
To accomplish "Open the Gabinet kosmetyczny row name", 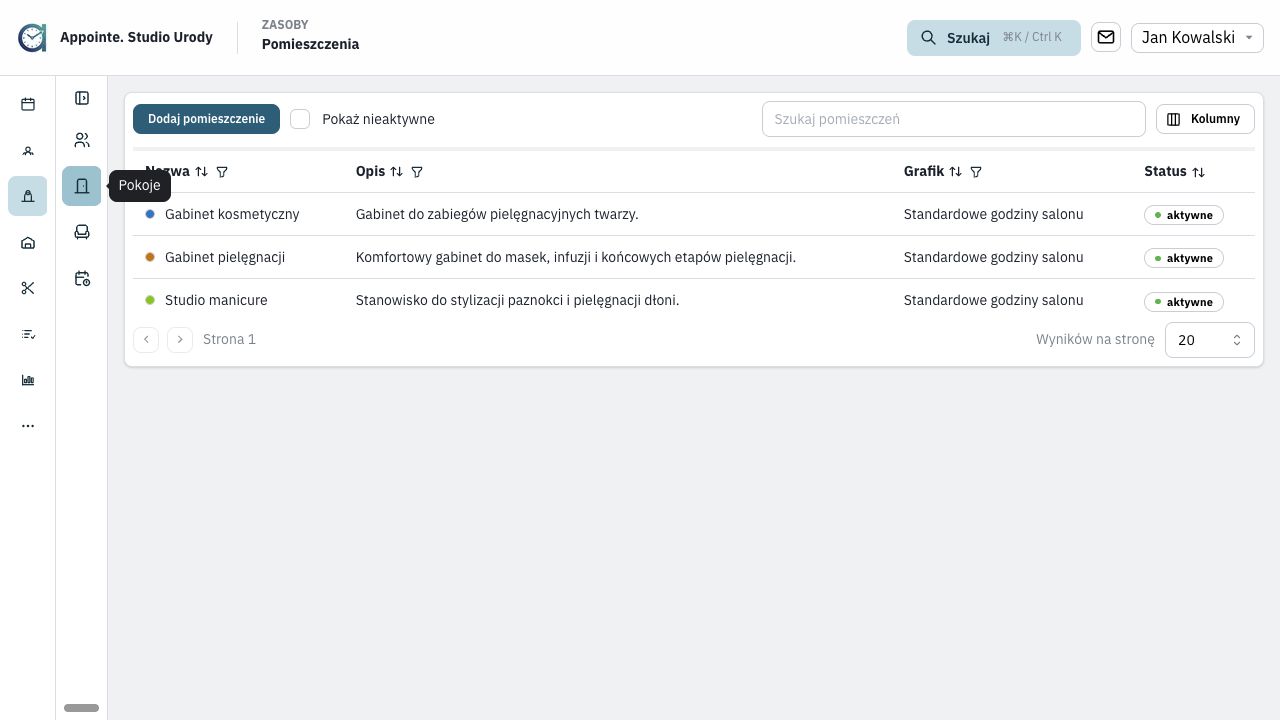I will pyautogui.click(x=232, y=214).
